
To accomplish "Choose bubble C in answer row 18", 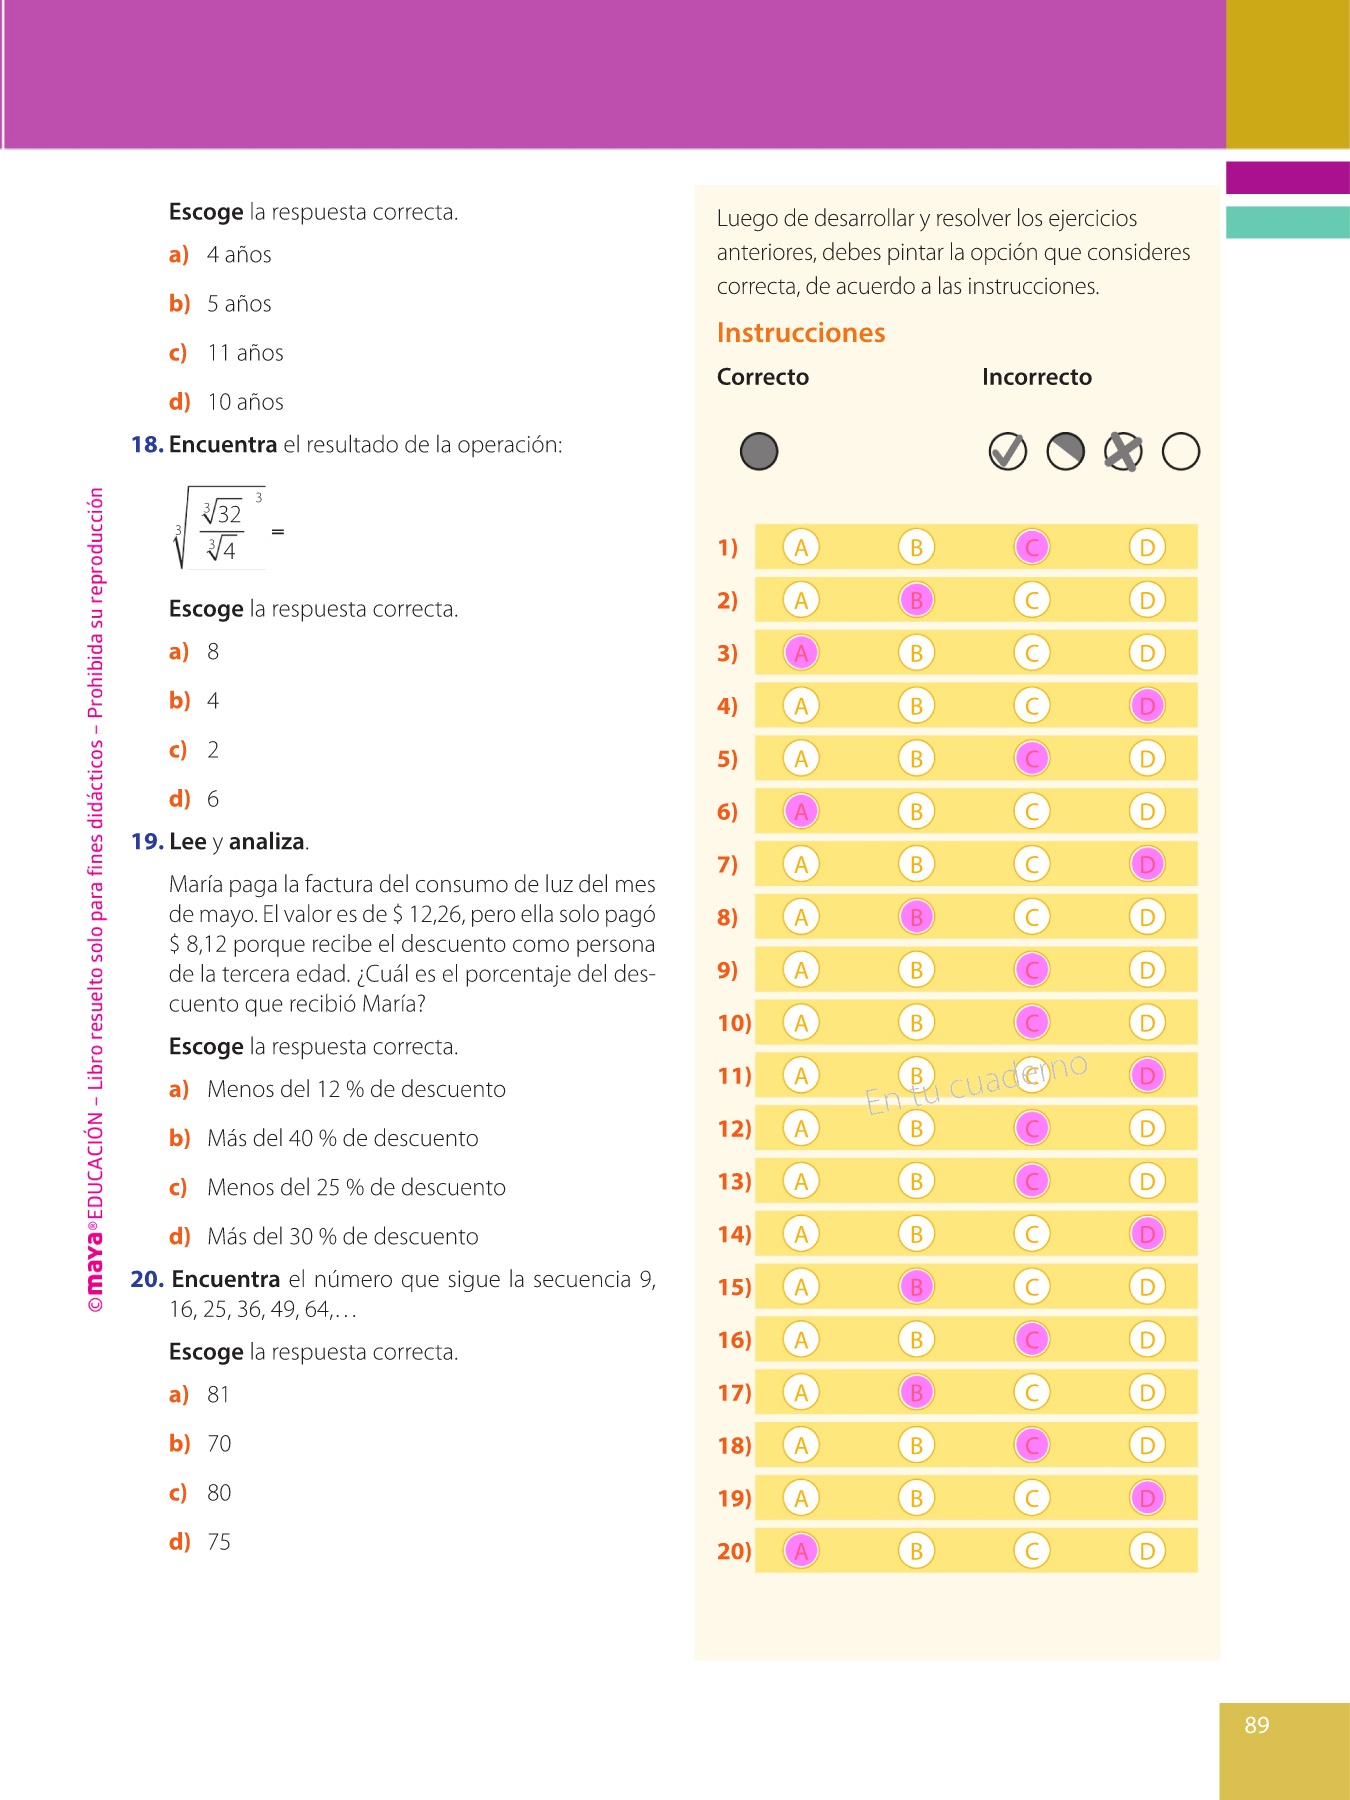I will [x=1032, y=1445].
